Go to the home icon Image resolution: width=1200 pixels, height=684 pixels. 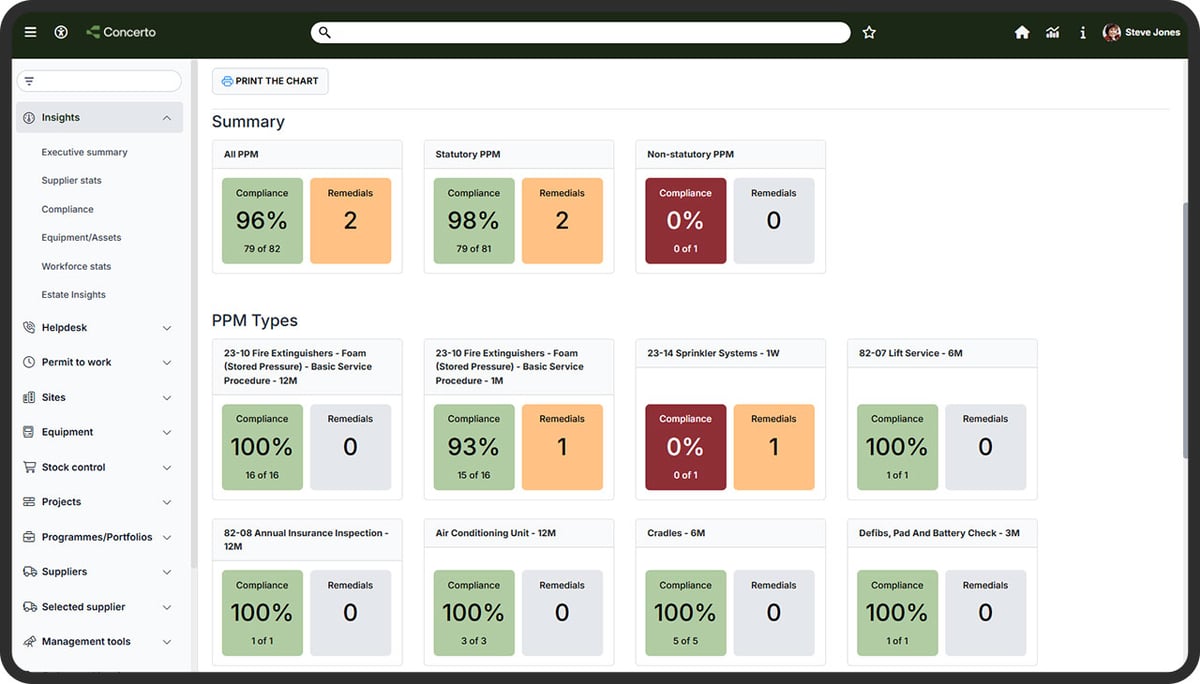coord(1022,33)
